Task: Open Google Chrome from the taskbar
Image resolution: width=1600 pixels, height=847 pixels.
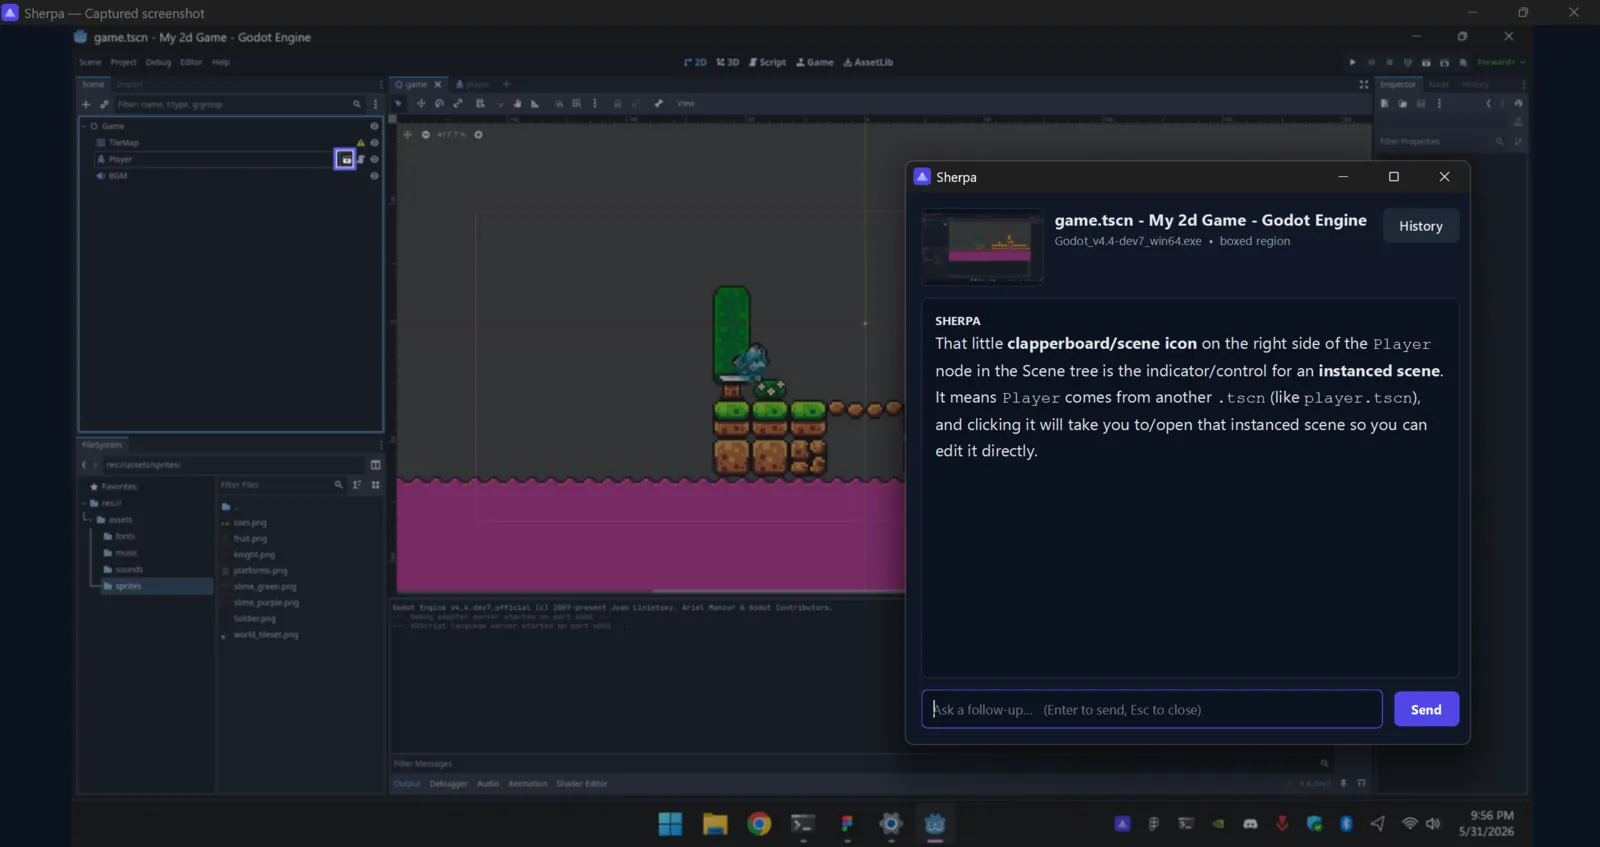Action: [x=760, y=824]
